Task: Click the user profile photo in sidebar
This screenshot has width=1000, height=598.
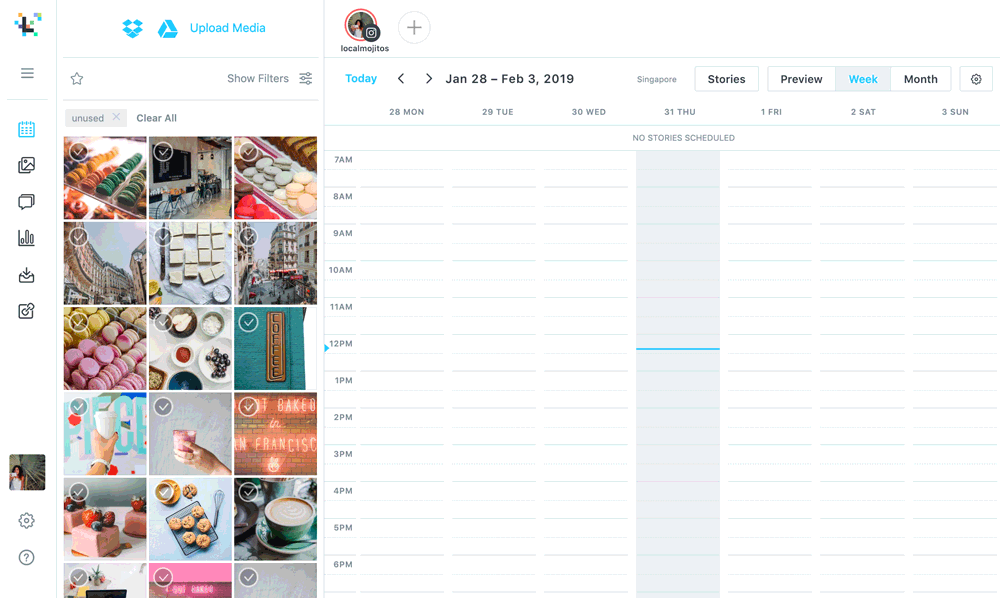Action: pos(27,472)
